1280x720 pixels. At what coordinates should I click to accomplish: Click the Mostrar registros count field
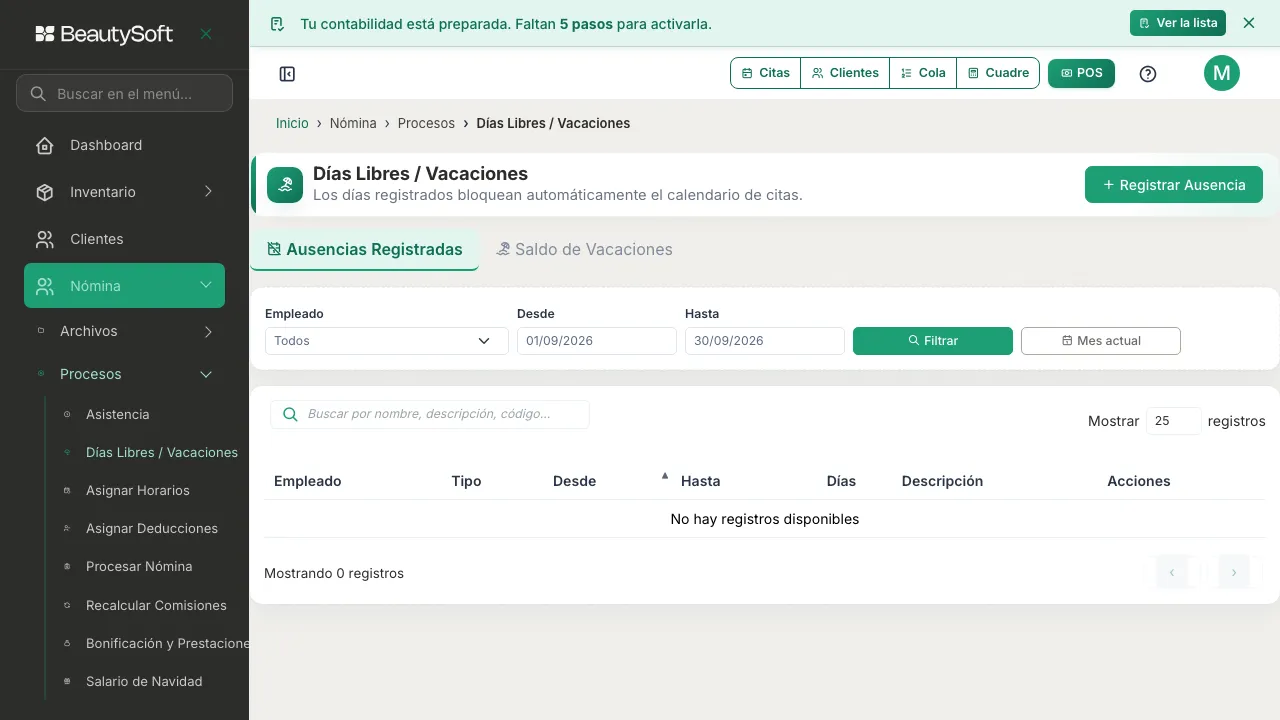point(1173,421)
